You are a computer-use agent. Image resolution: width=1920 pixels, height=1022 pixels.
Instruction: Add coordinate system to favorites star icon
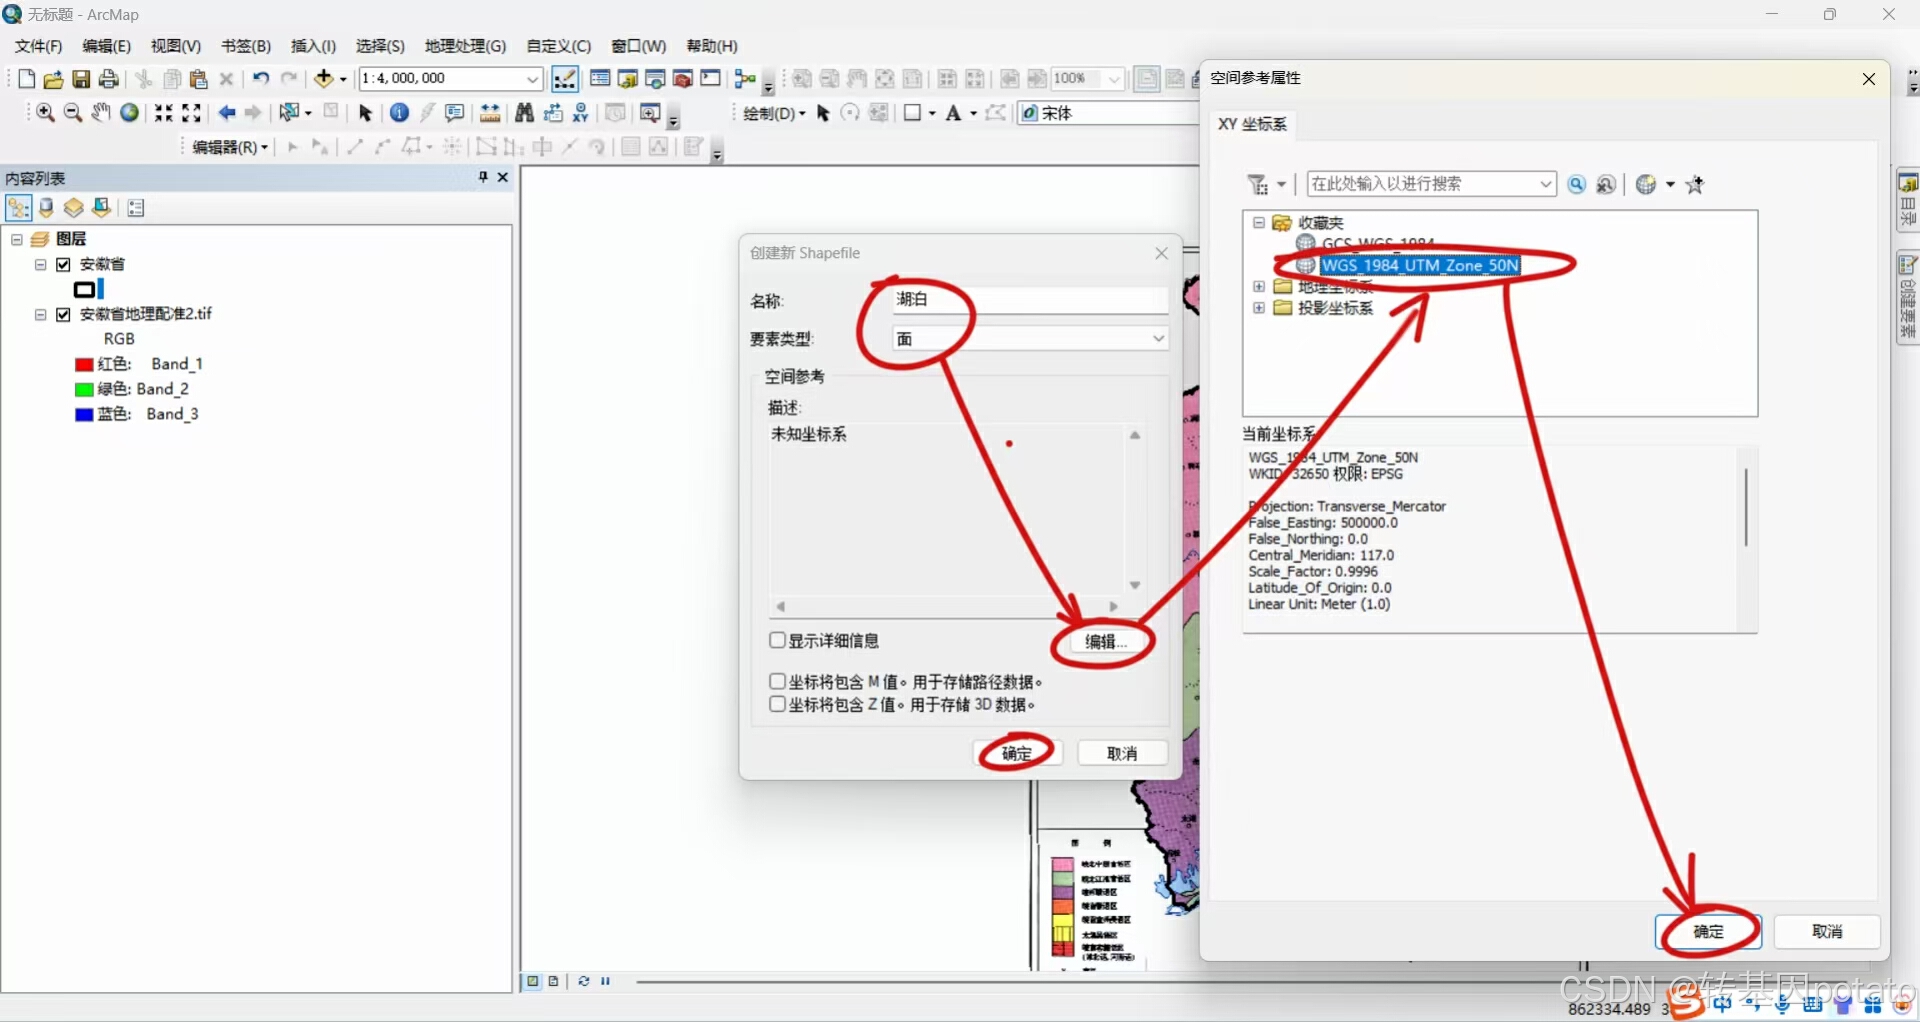(x=1695, y=185)
